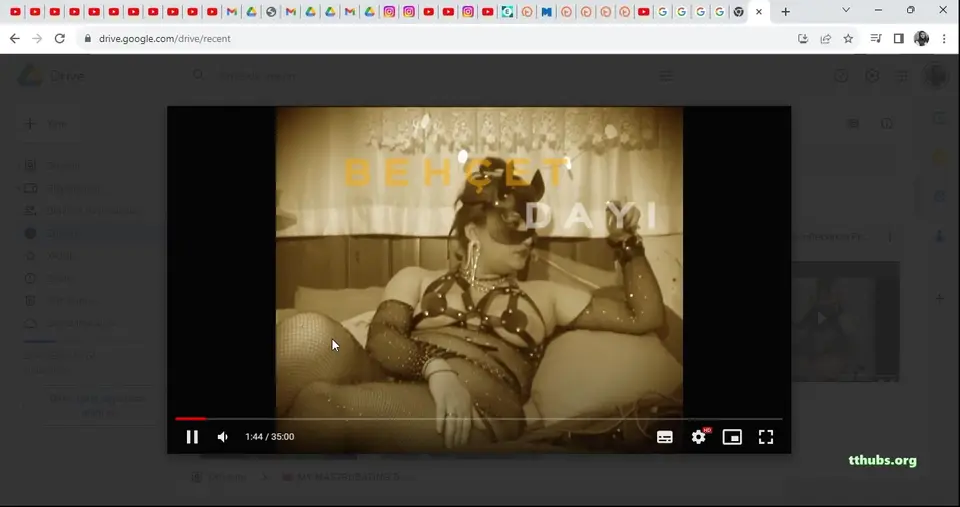Open a new browser tab

786,11
